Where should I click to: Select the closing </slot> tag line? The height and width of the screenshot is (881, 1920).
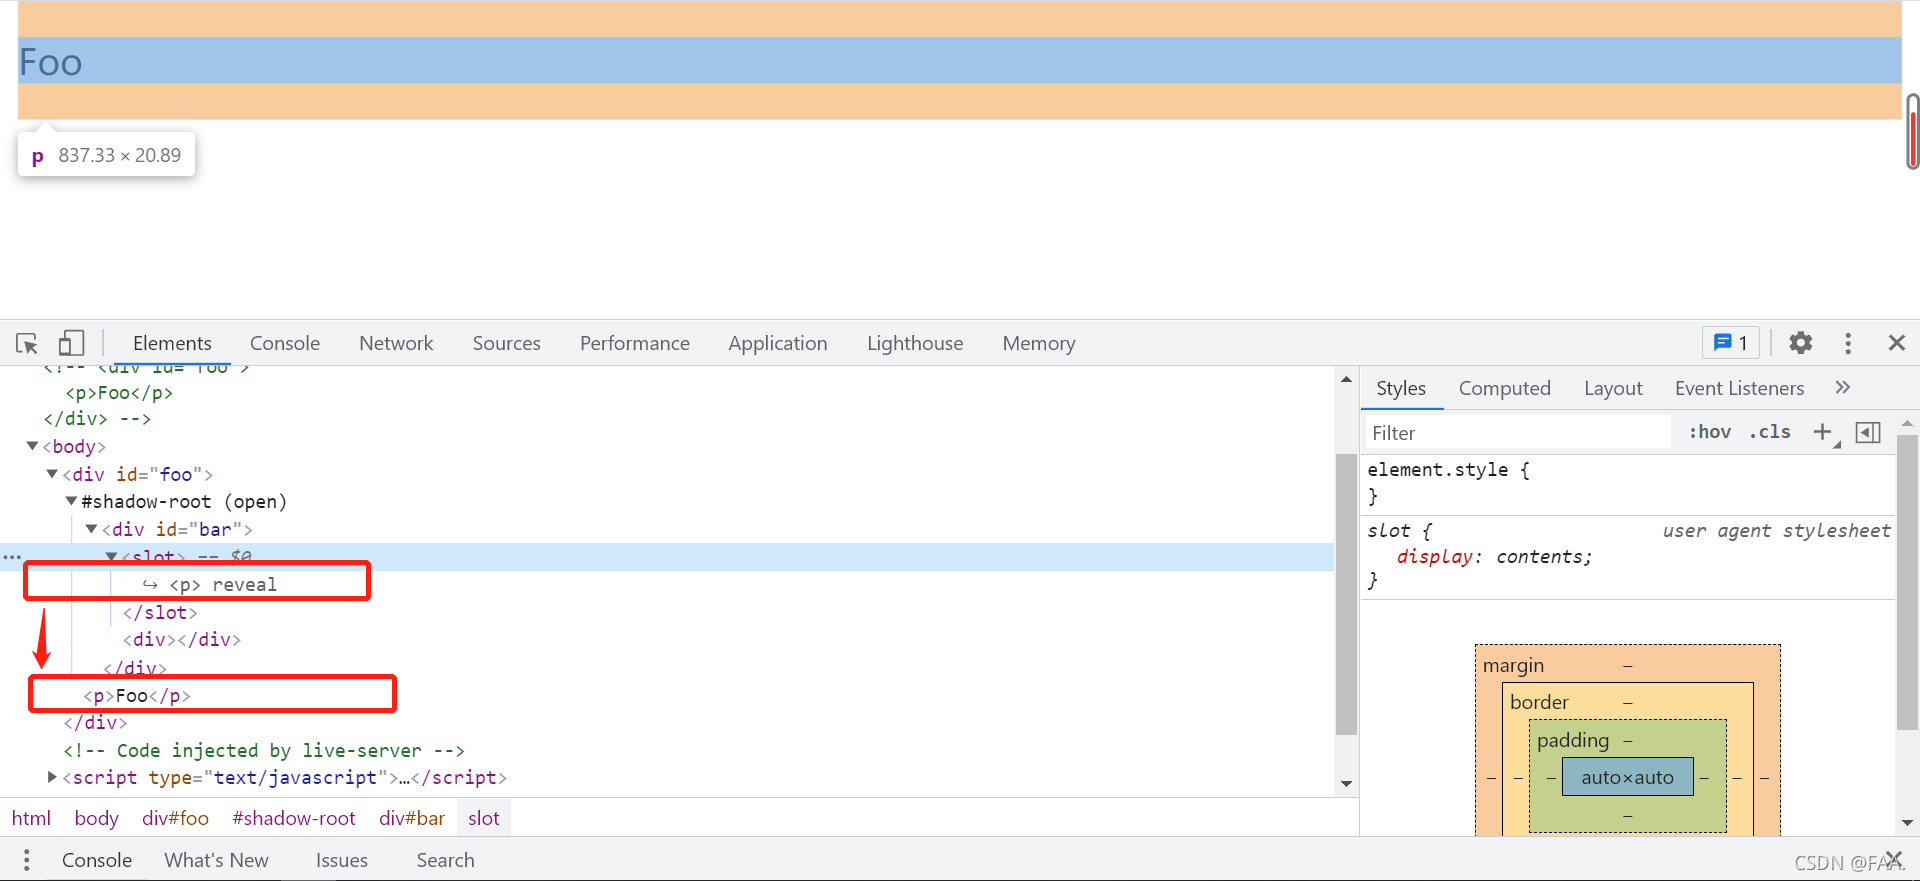click(160, 612)
